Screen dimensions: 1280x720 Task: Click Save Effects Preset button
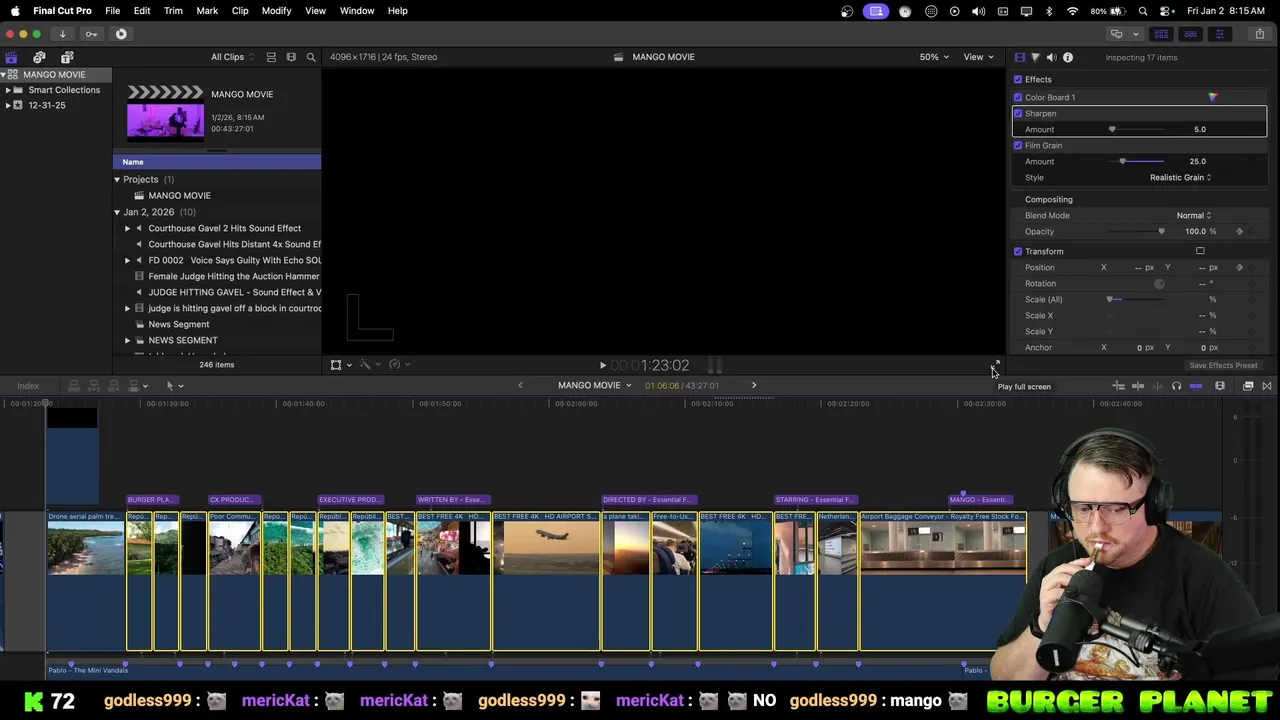[x=1223, y=365]
